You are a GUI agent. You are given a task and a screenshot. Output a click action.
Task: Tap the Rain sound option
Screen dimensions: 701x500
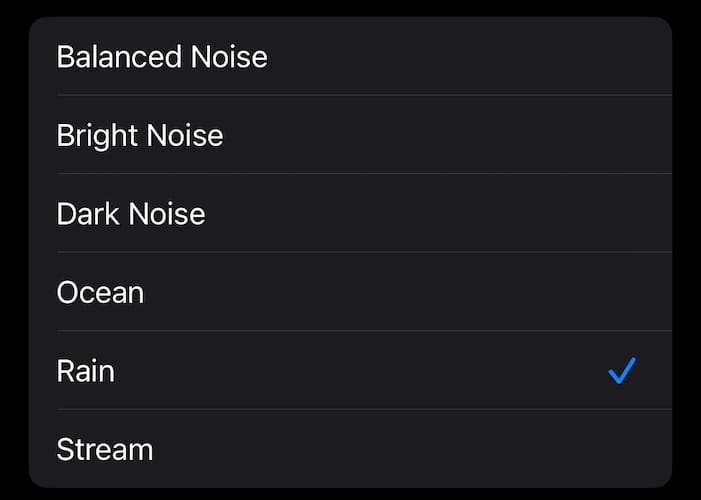point(350,371)
